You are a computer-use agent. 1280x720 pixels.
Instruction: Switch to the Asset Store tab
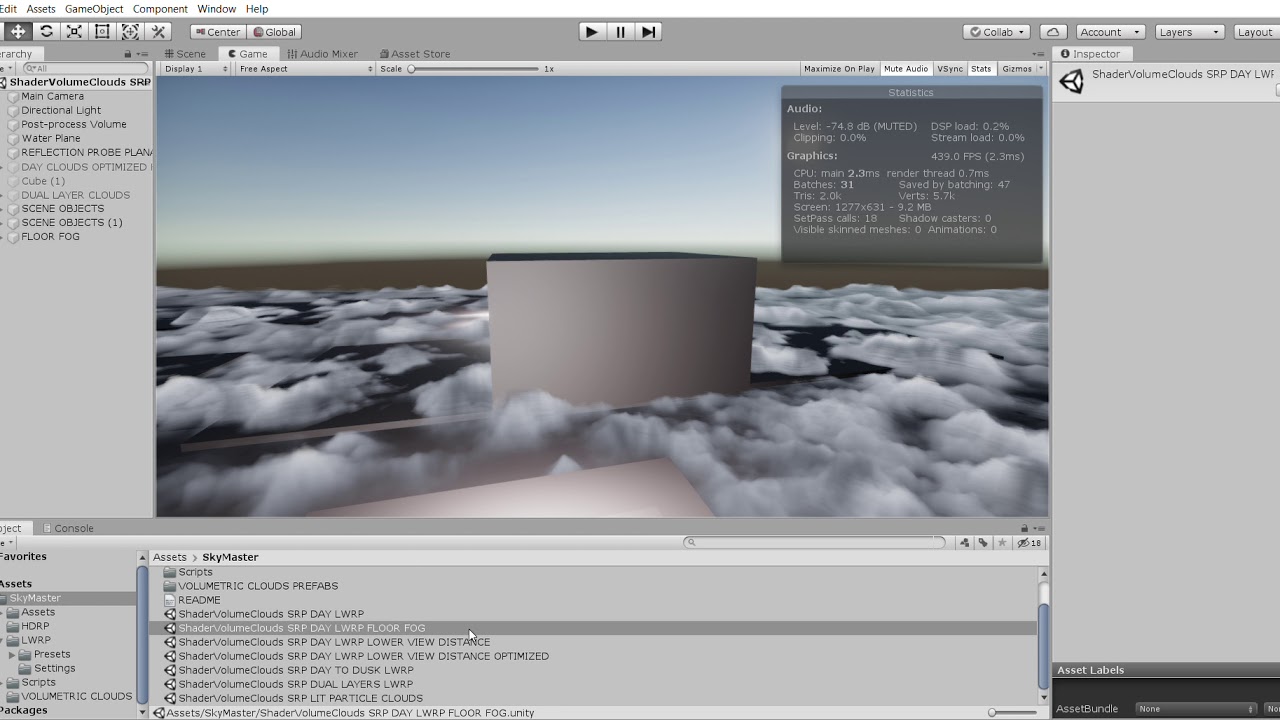click(414, 54)
